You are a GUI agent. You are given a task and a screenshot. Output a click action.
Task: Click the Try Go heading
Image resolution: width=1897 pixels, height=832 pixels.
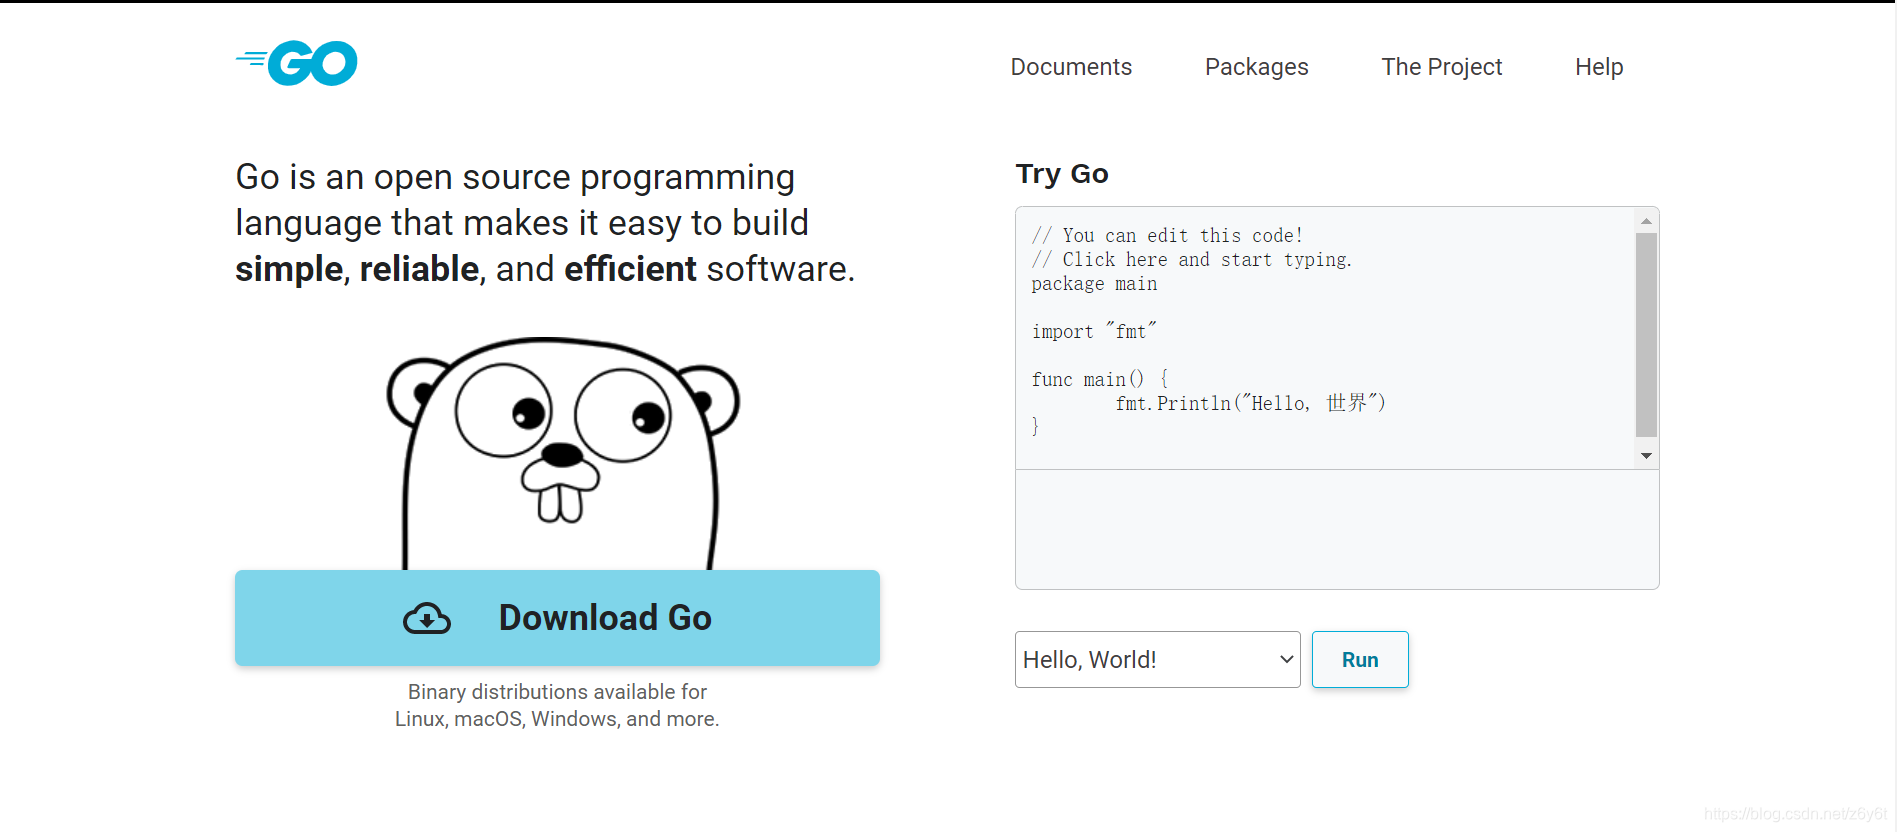tap(1062, 174)
